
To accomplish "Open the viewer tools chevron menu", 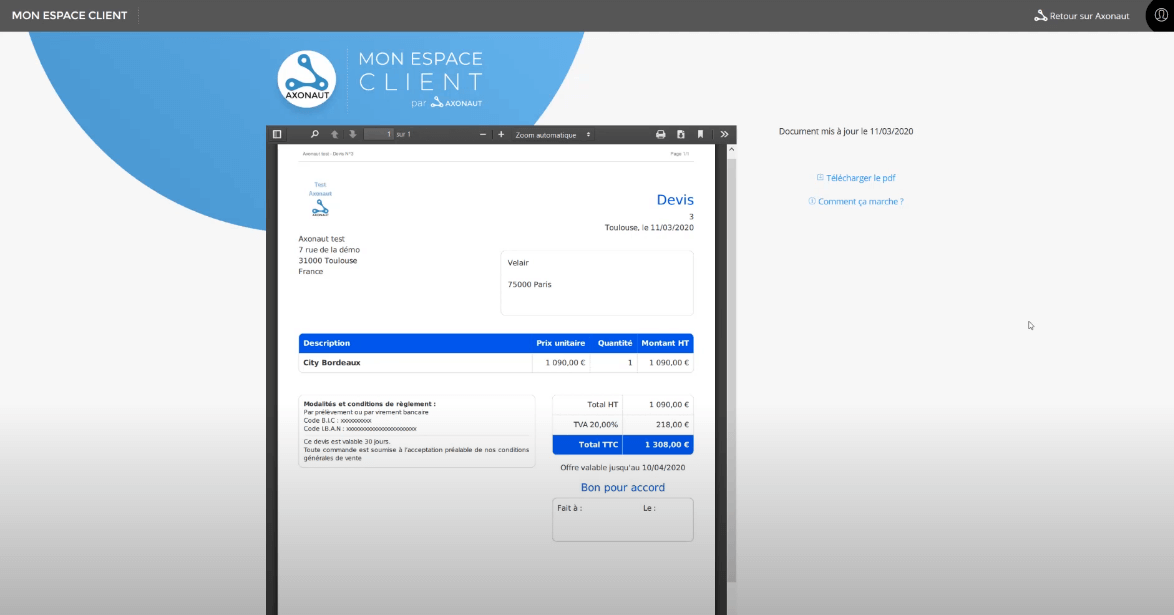I will (724, 134).
